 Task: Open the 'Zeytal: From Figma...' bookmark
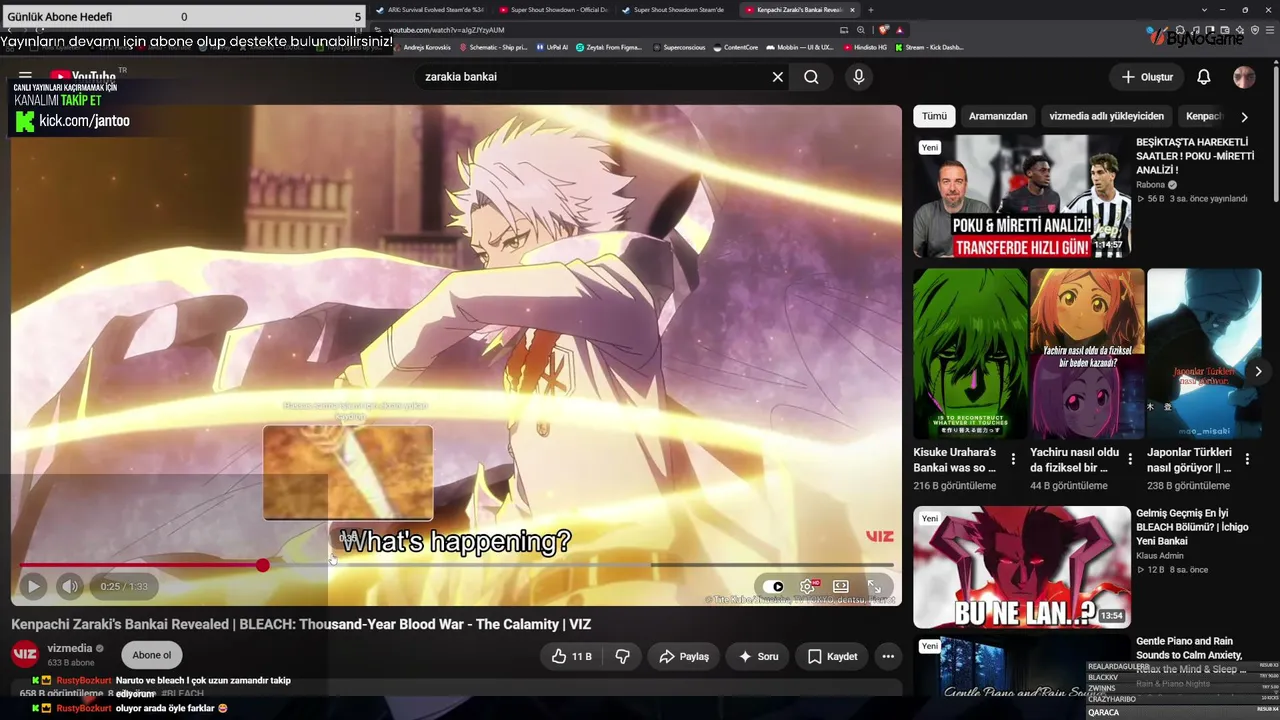click(x=610, y=47)
